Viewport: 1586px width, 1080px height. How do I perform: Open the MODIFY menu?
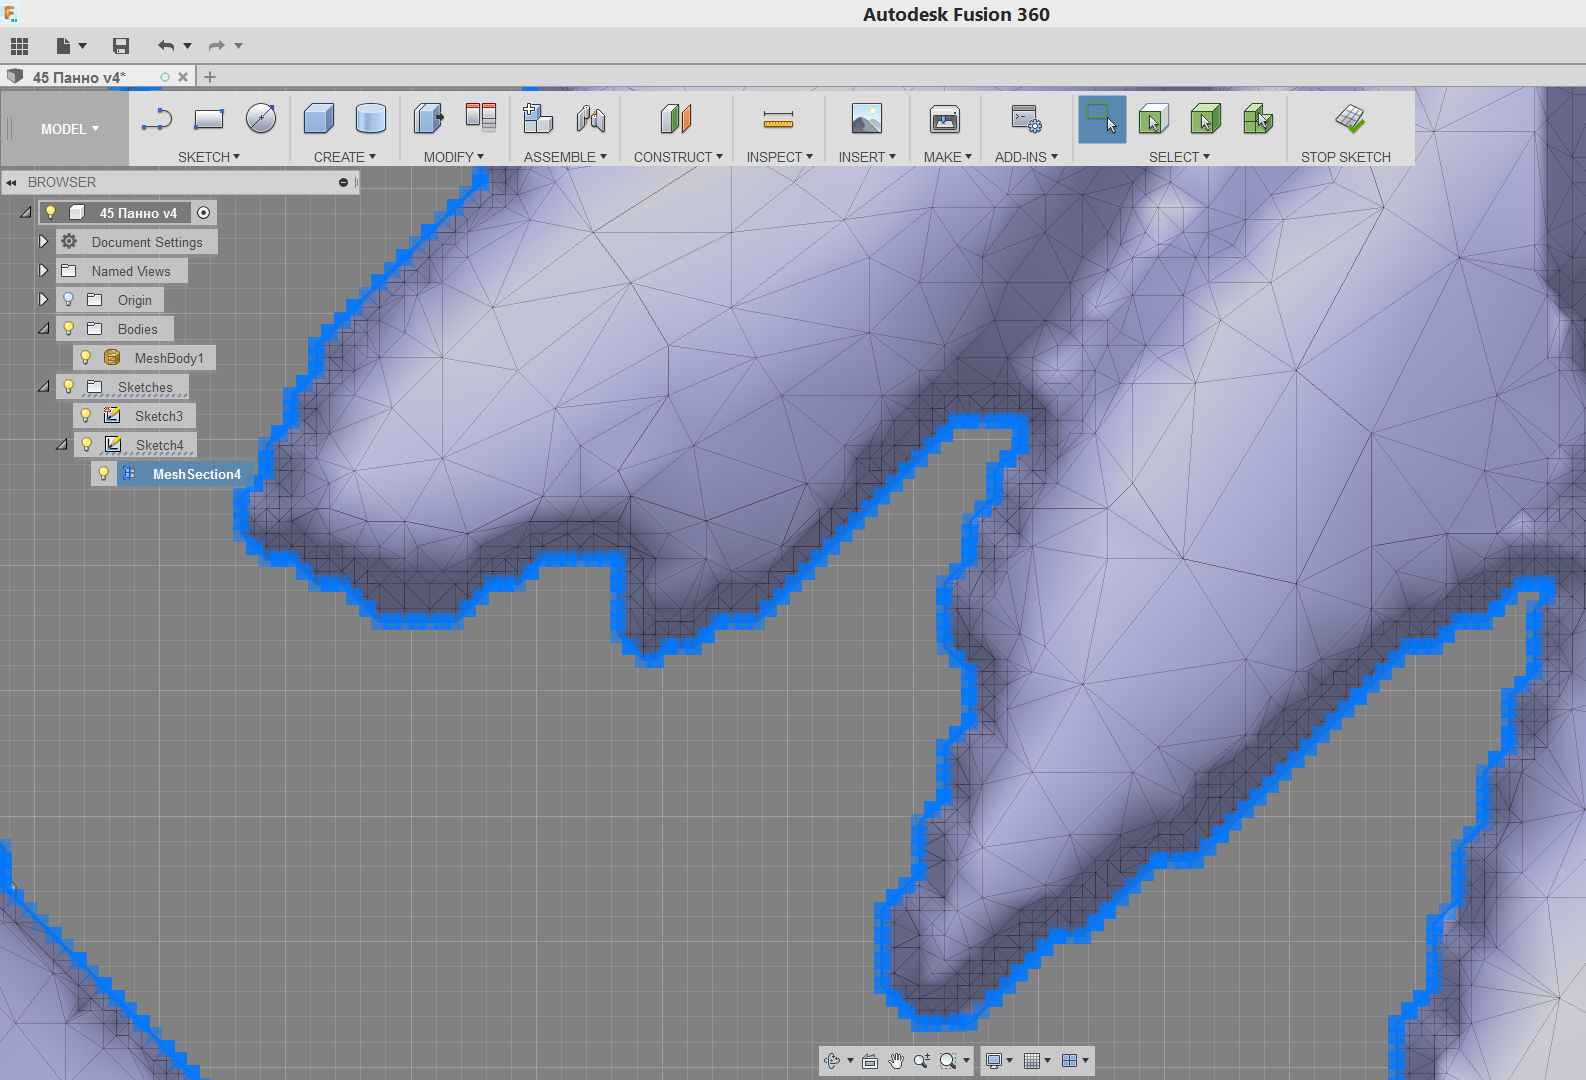click(454, 157)
